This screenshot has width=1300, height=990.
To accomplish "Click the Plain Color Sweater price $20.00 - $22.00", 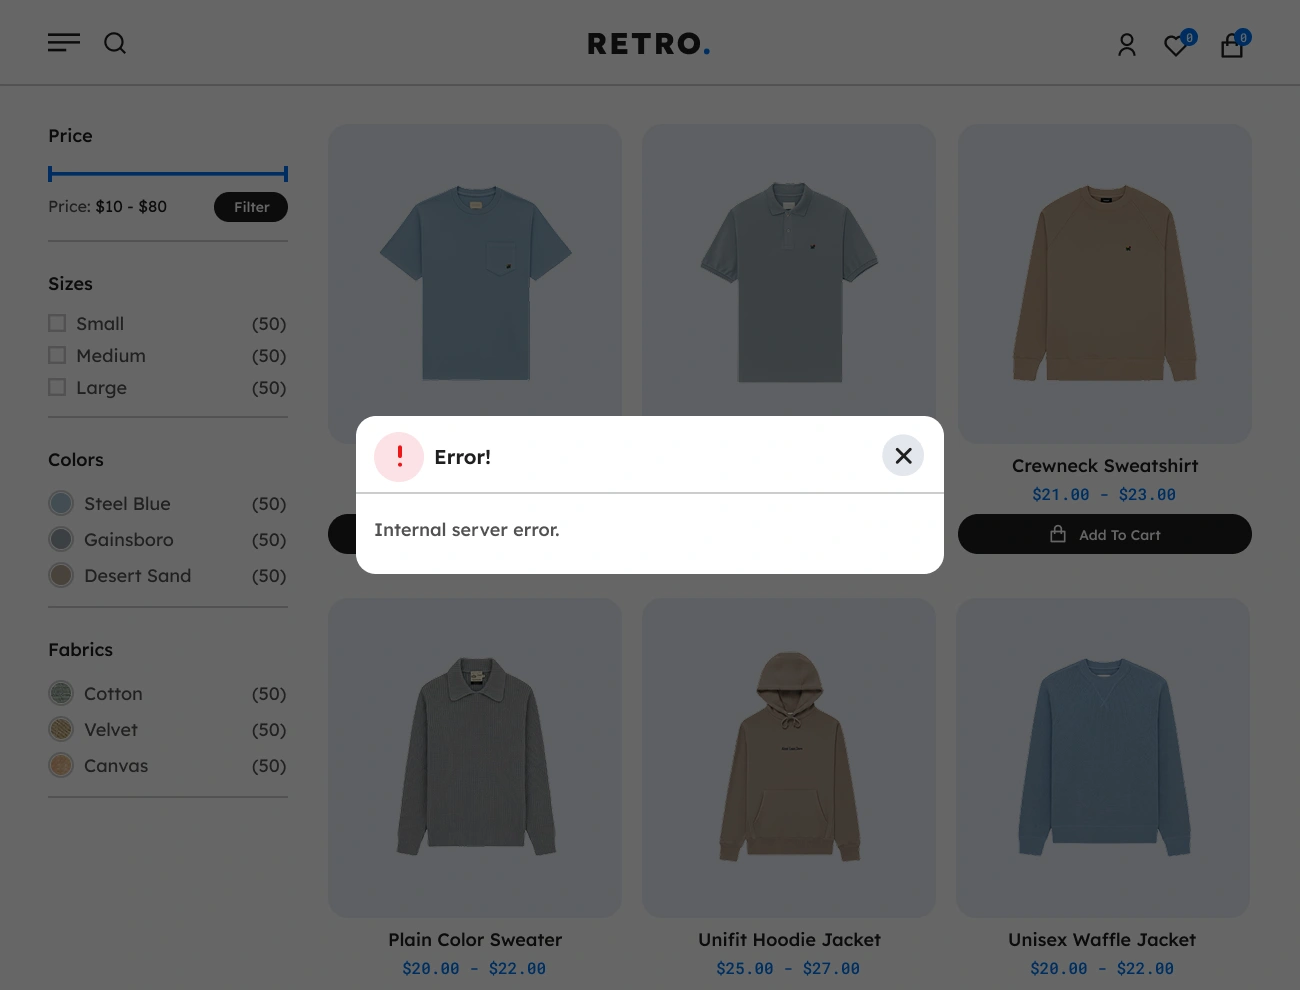I will pos(474,968).
